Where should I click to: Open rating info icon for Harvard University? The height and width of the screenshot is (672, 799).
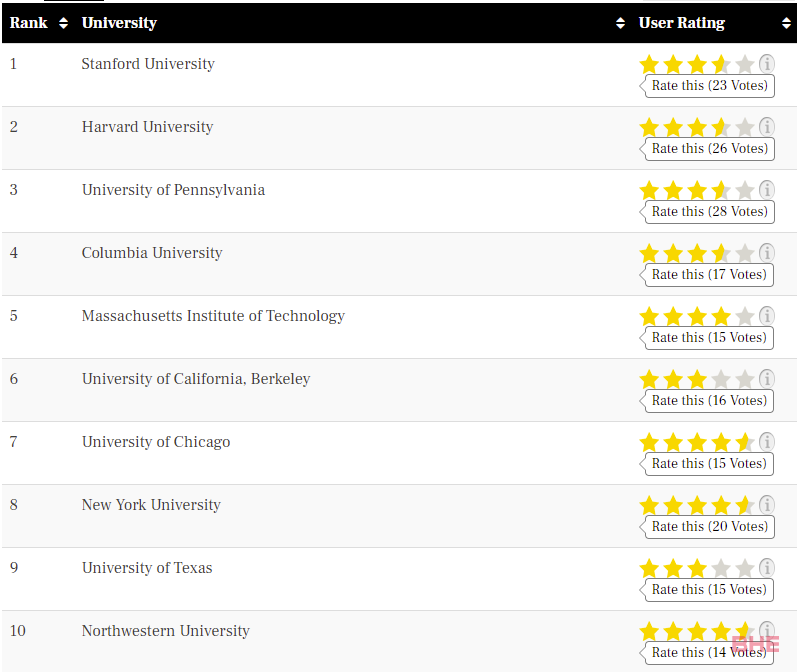click(767, 127)
